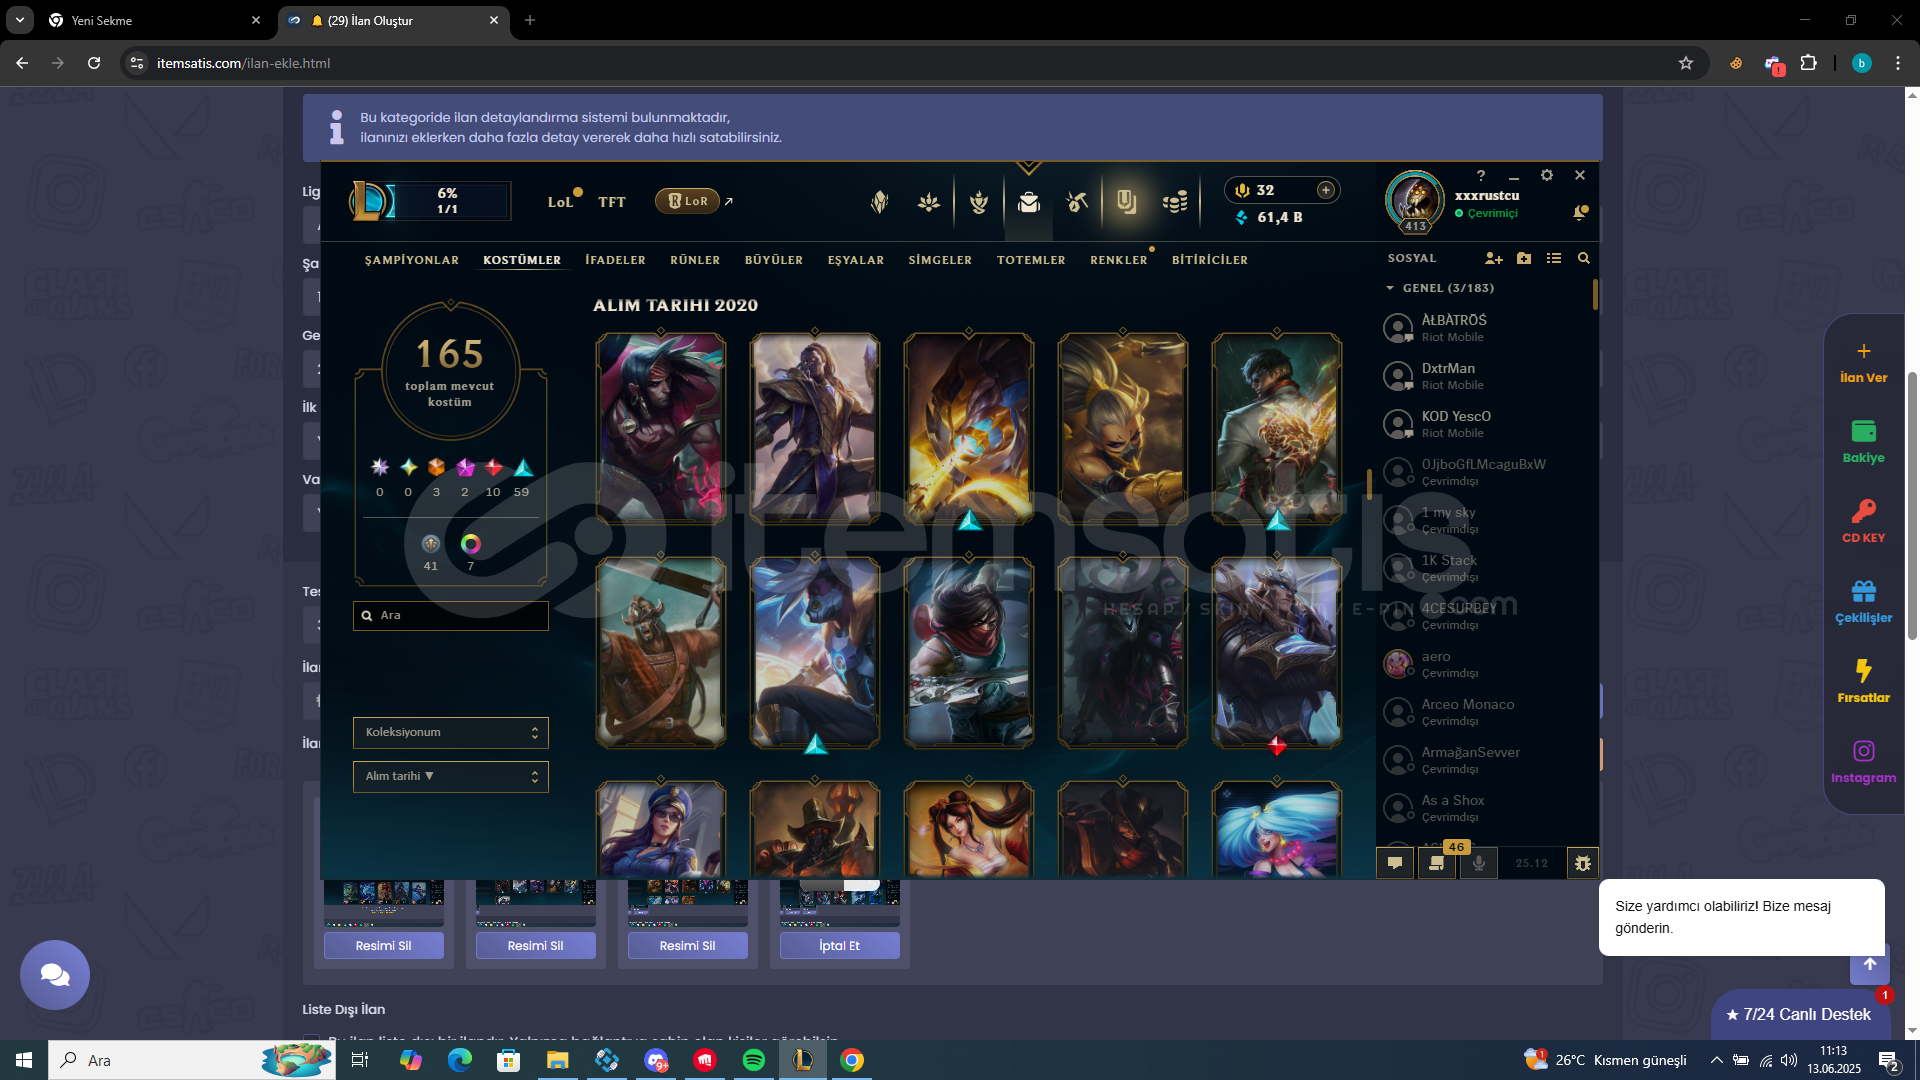Switch to BİTİRİCİLER tab
Image resolution: width=1920 pixels, height=1080 pixels.
pyautogui.click(x=1210, y=260)
